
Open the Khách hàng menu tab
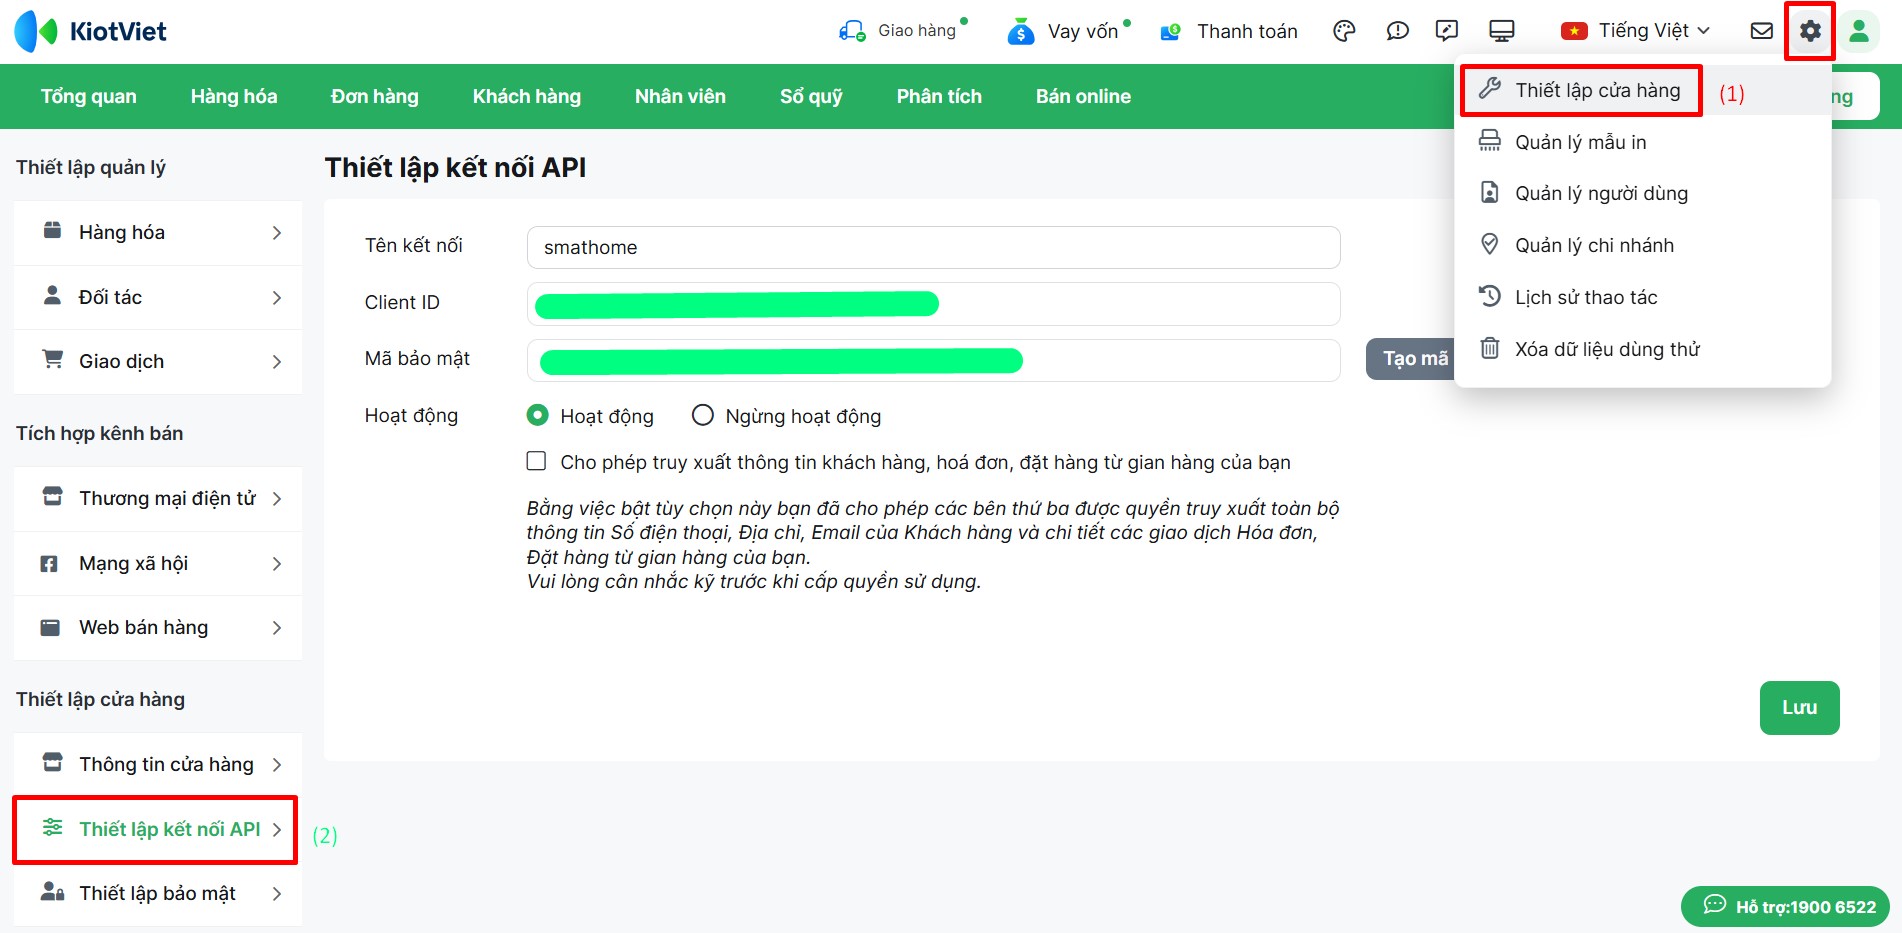pos(526,96)
